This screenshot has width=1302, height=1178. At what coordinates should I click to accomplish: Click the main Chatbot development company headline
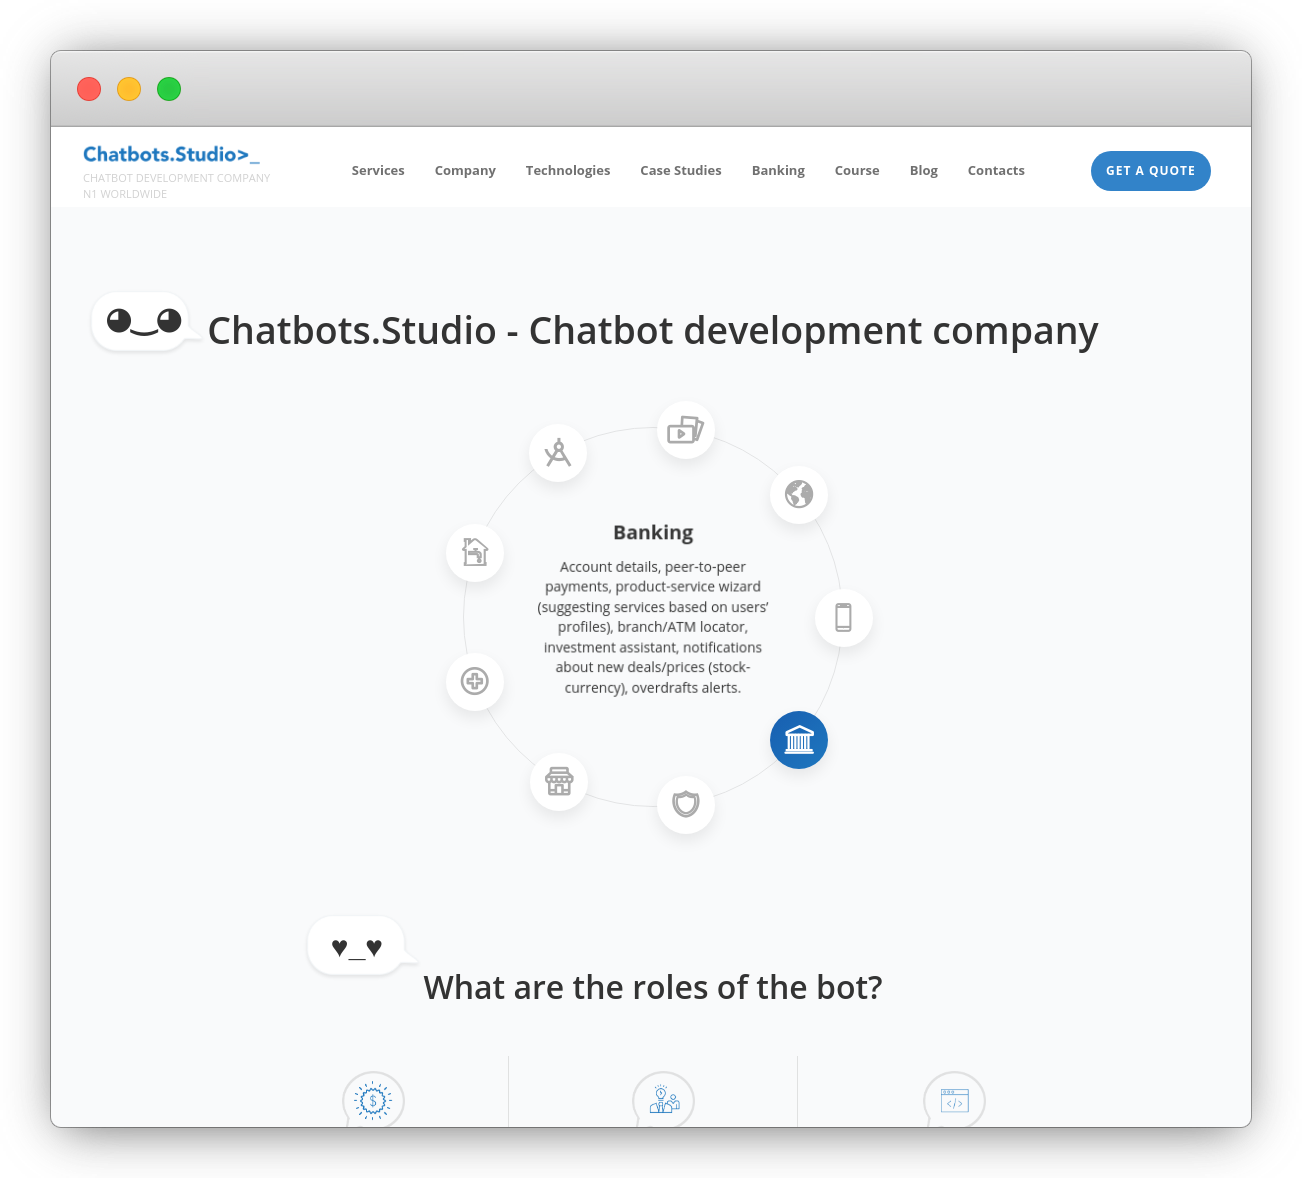coord(653,331)
